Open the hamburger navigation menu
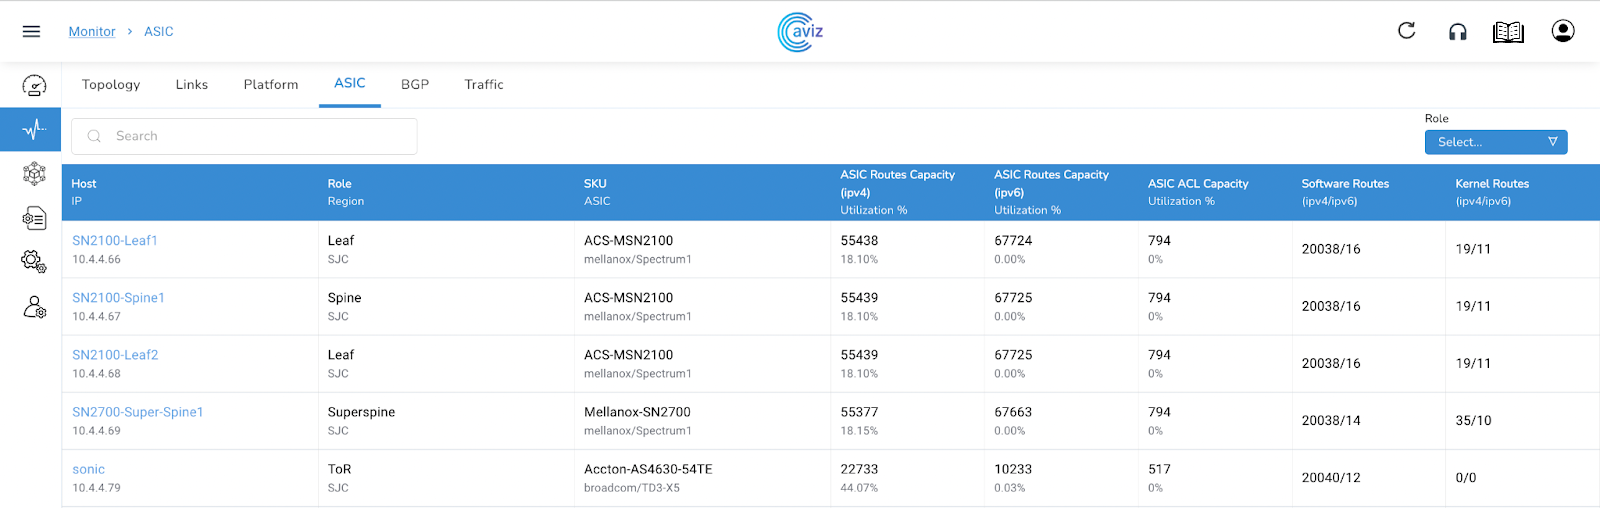 click(x=31, y=31)
